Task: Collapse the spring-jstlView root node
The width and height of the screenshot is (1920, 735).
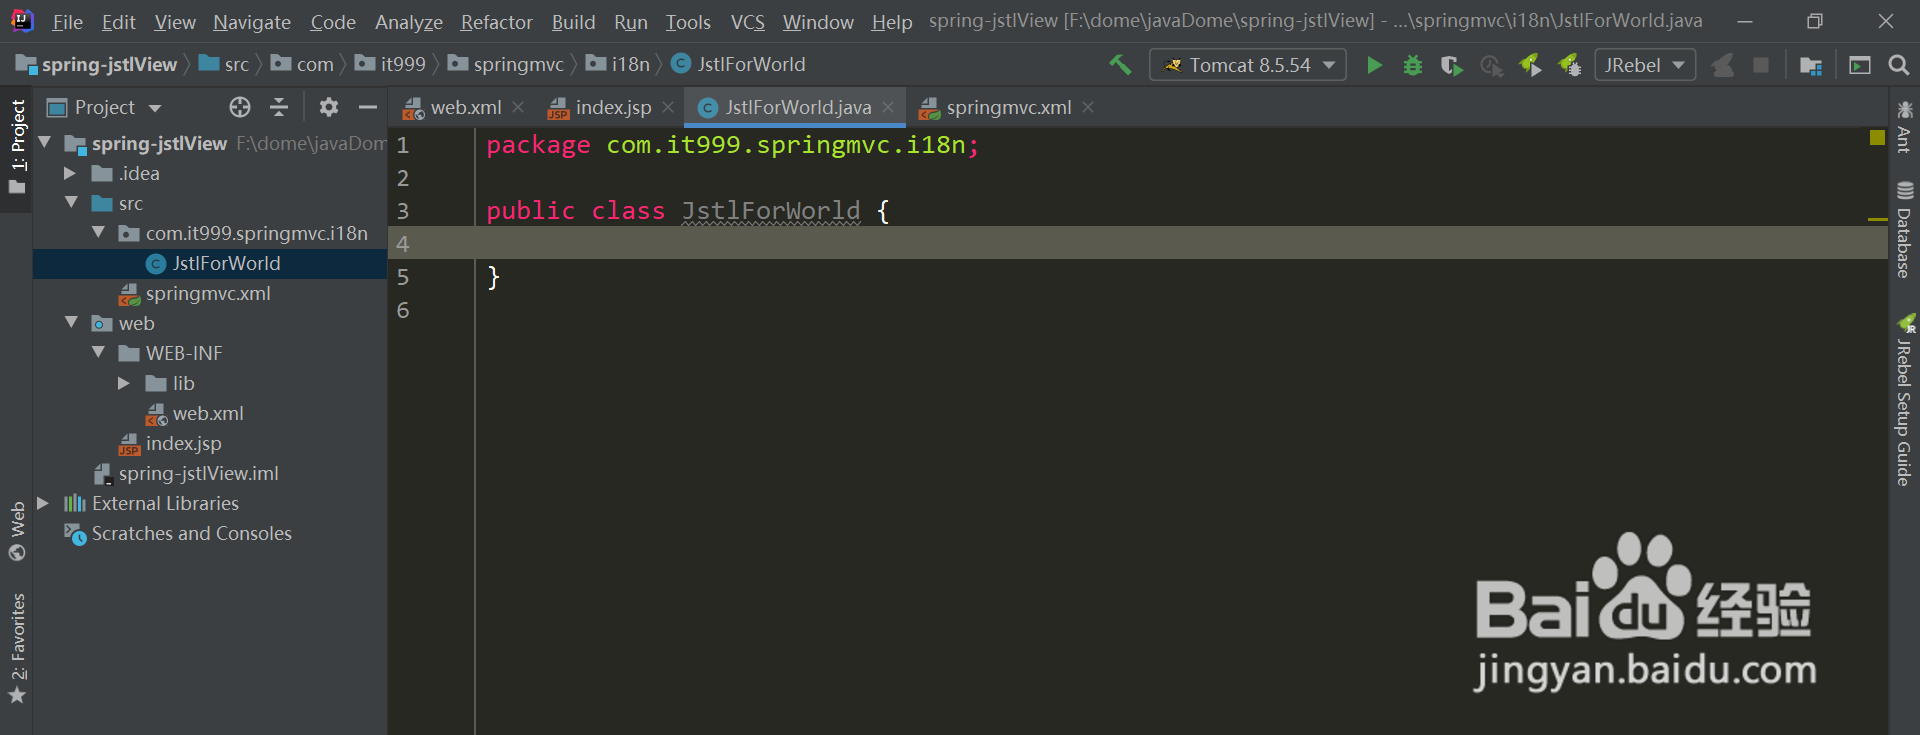Action: point(45,143)
